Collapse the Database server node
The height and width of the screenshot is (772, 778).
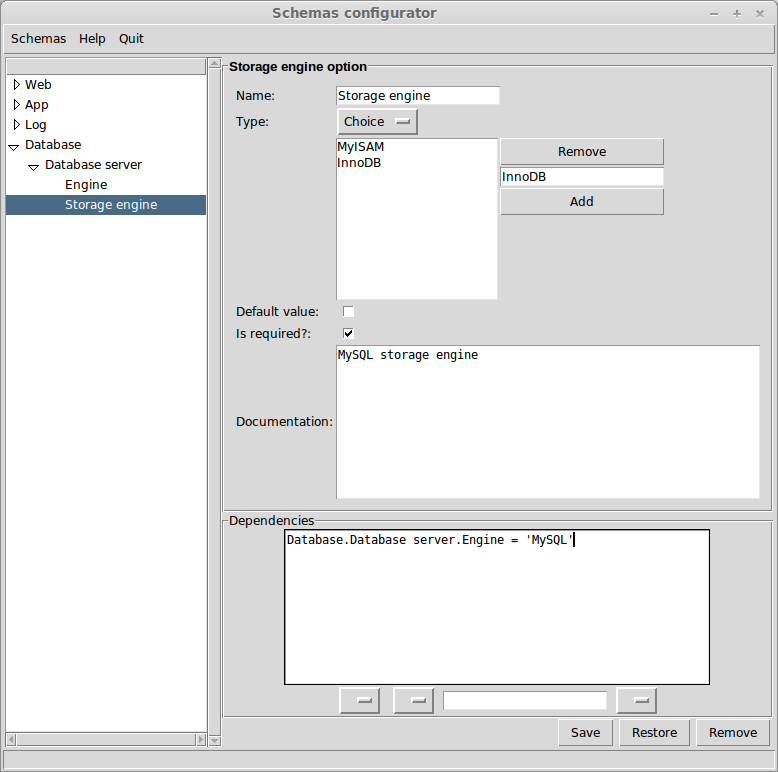[x=33, y=167]
